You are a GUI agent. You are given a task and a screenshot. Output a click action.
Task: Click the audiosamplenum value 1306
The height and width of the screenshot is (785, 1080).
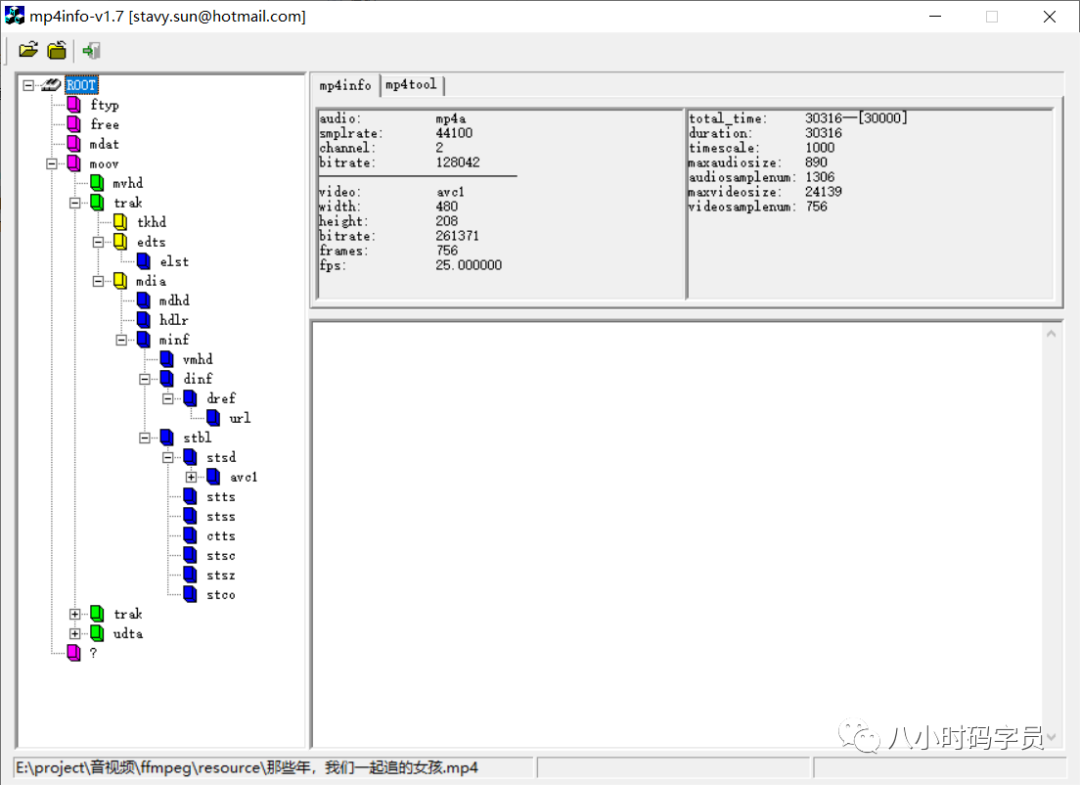(x=820, y=177)
